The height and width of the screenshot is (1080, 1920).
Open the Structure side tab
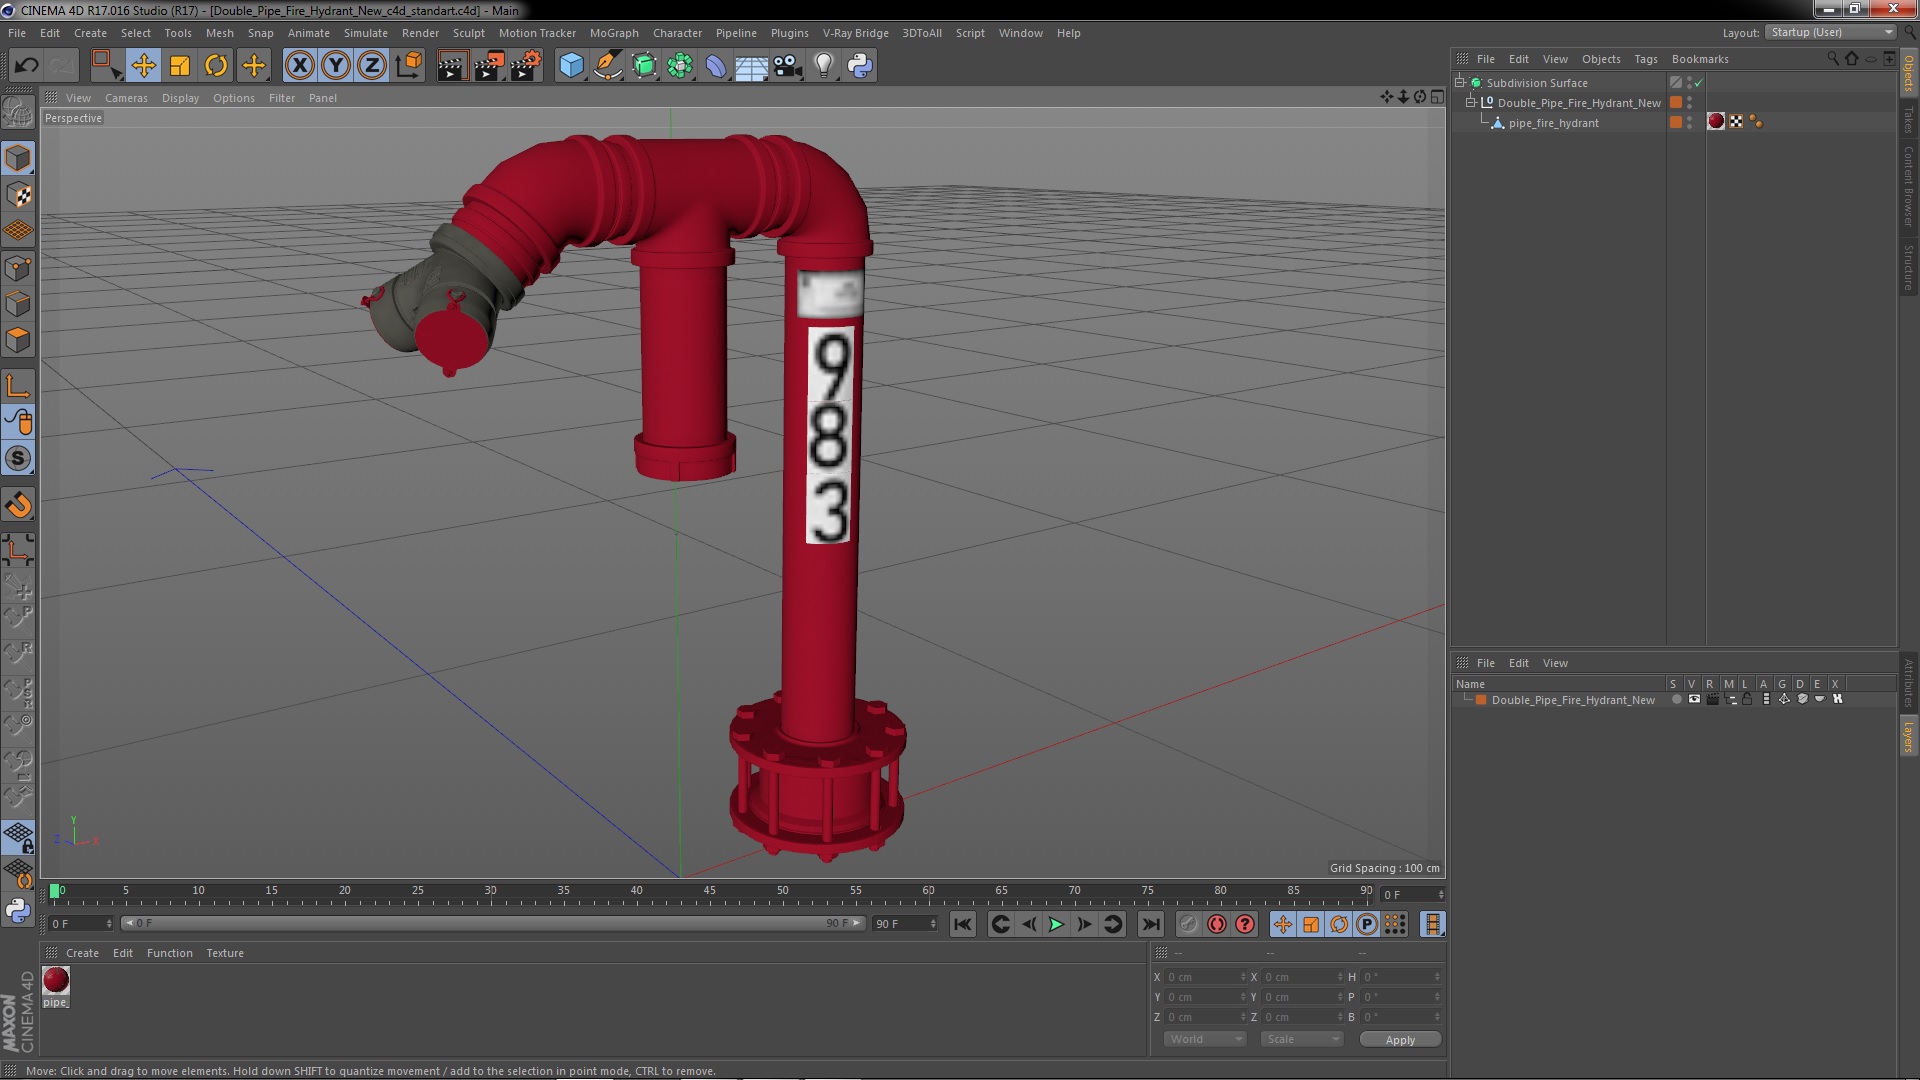pyautogui.click(x=1909, y=267)
